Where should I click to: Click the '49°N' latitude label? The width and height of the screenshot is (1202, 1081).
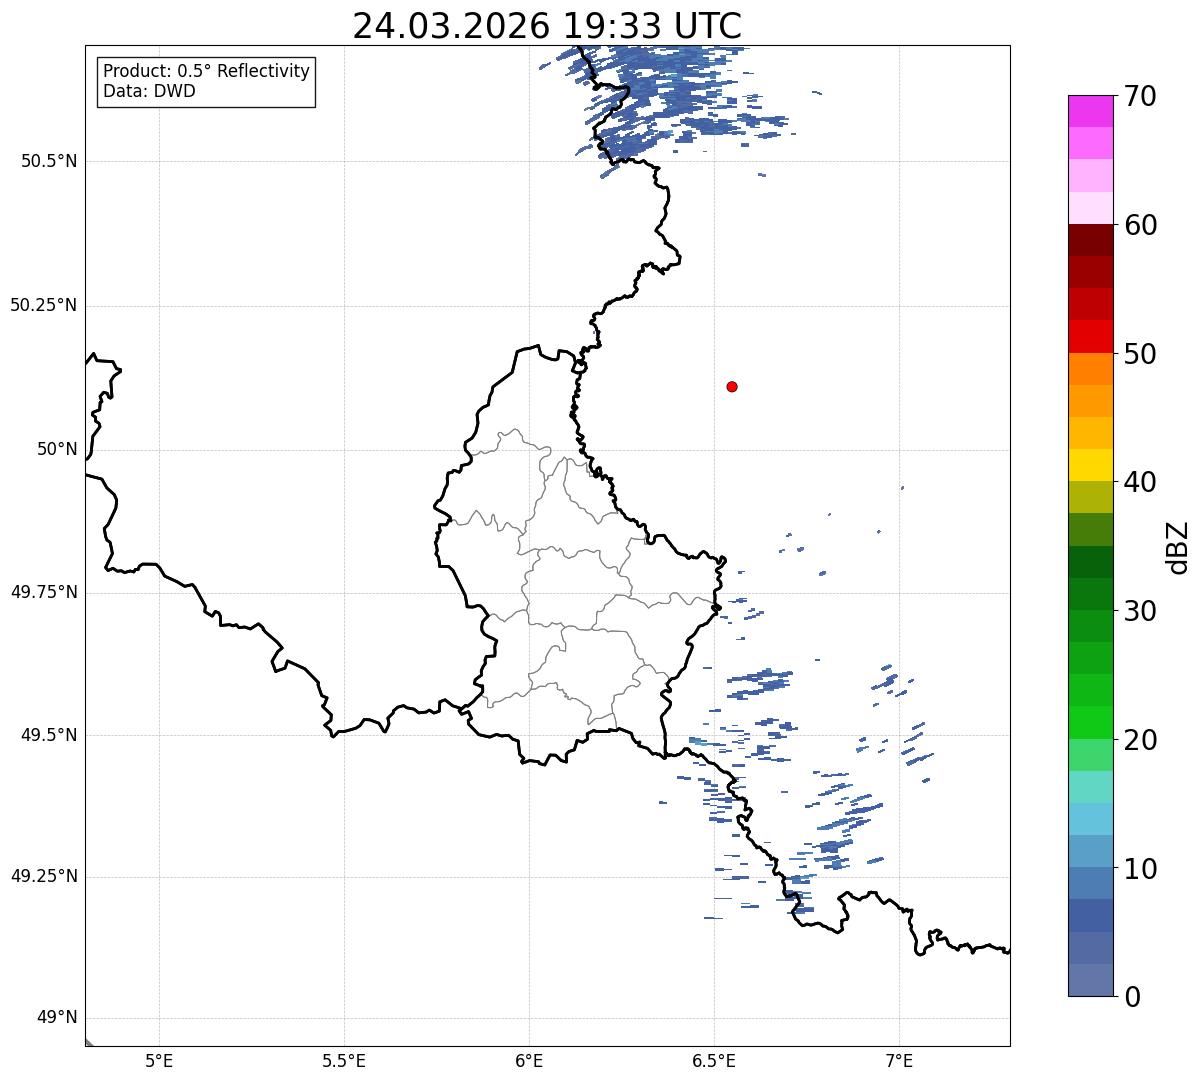coord(57,1018)
